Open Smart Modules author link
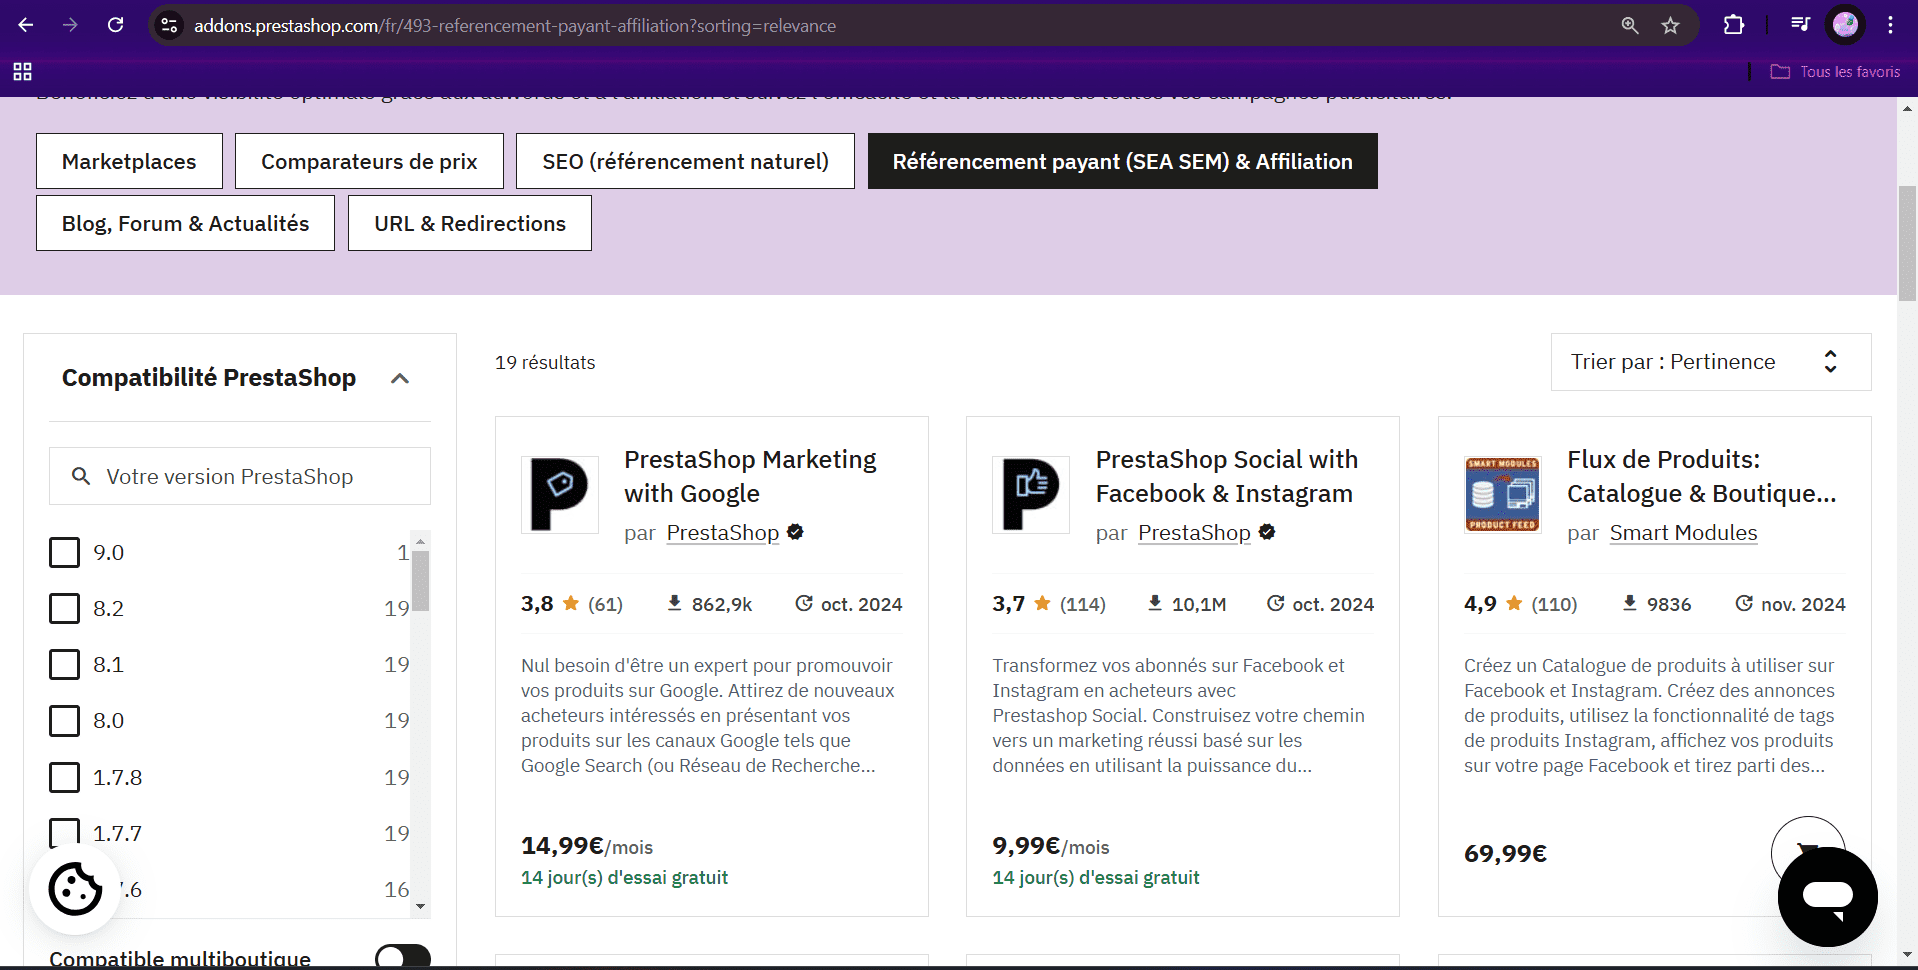Image resolution: width=1918 pixels, height=970 pixels. 1683,533
